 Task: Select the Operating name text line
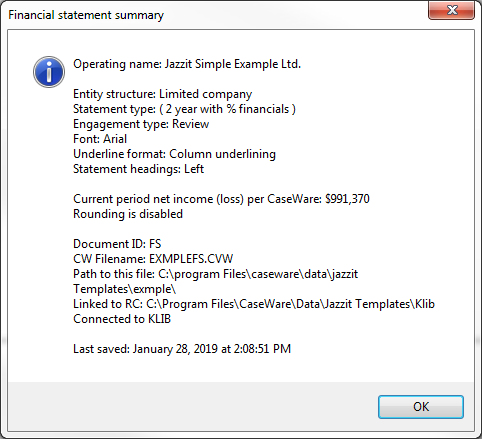[x=187, y=64]
